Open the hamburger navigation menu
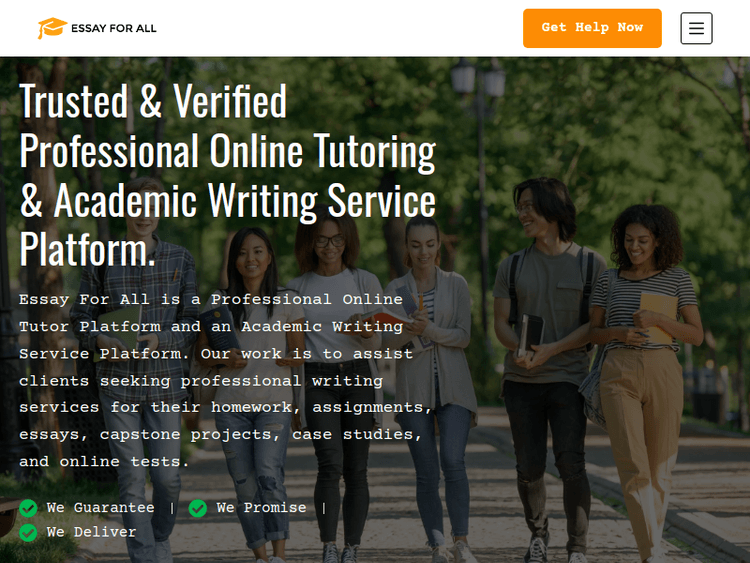The height and width of the screenshot is (563, 750). (x=696, y=28)
